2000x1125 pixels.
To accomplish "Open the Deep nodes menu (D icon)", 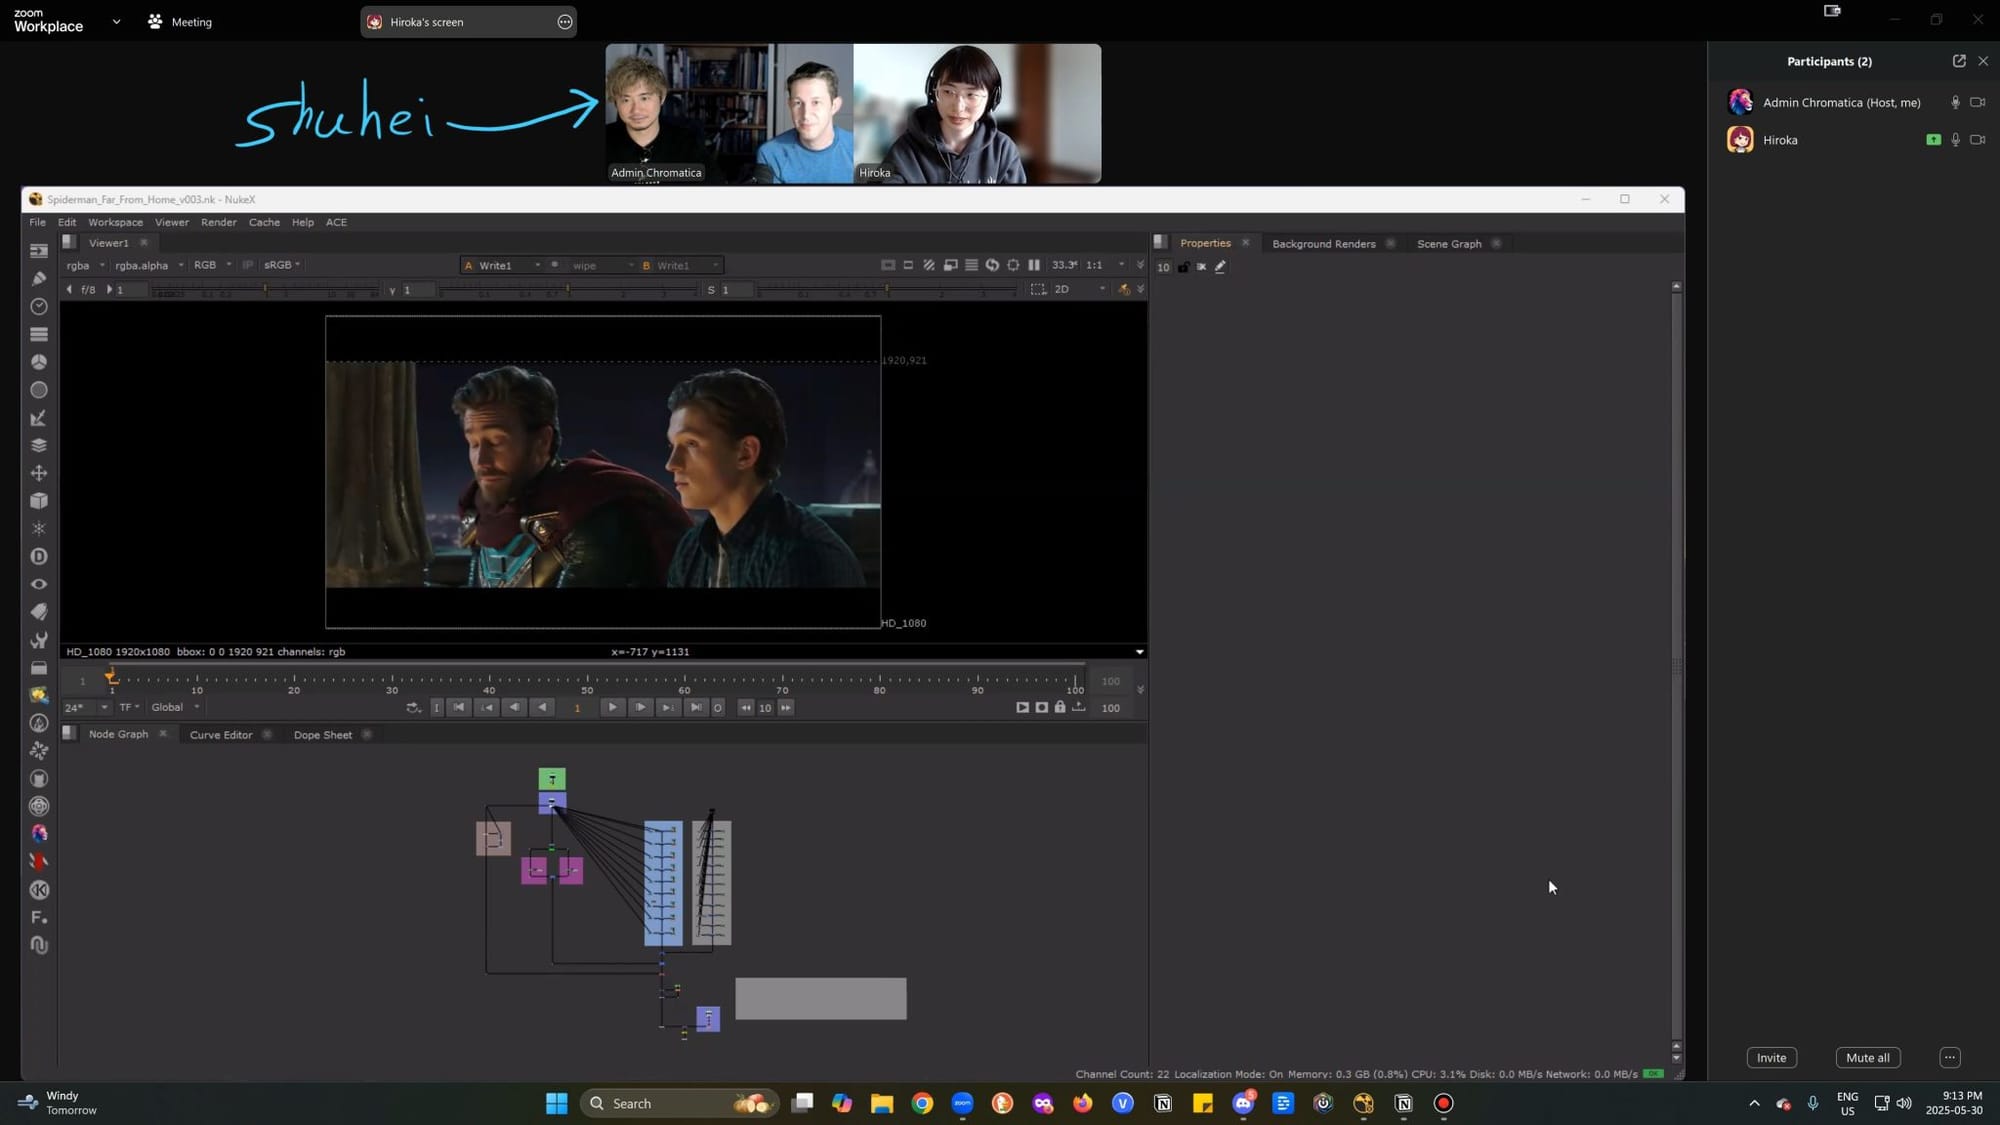I will point(39,557).
